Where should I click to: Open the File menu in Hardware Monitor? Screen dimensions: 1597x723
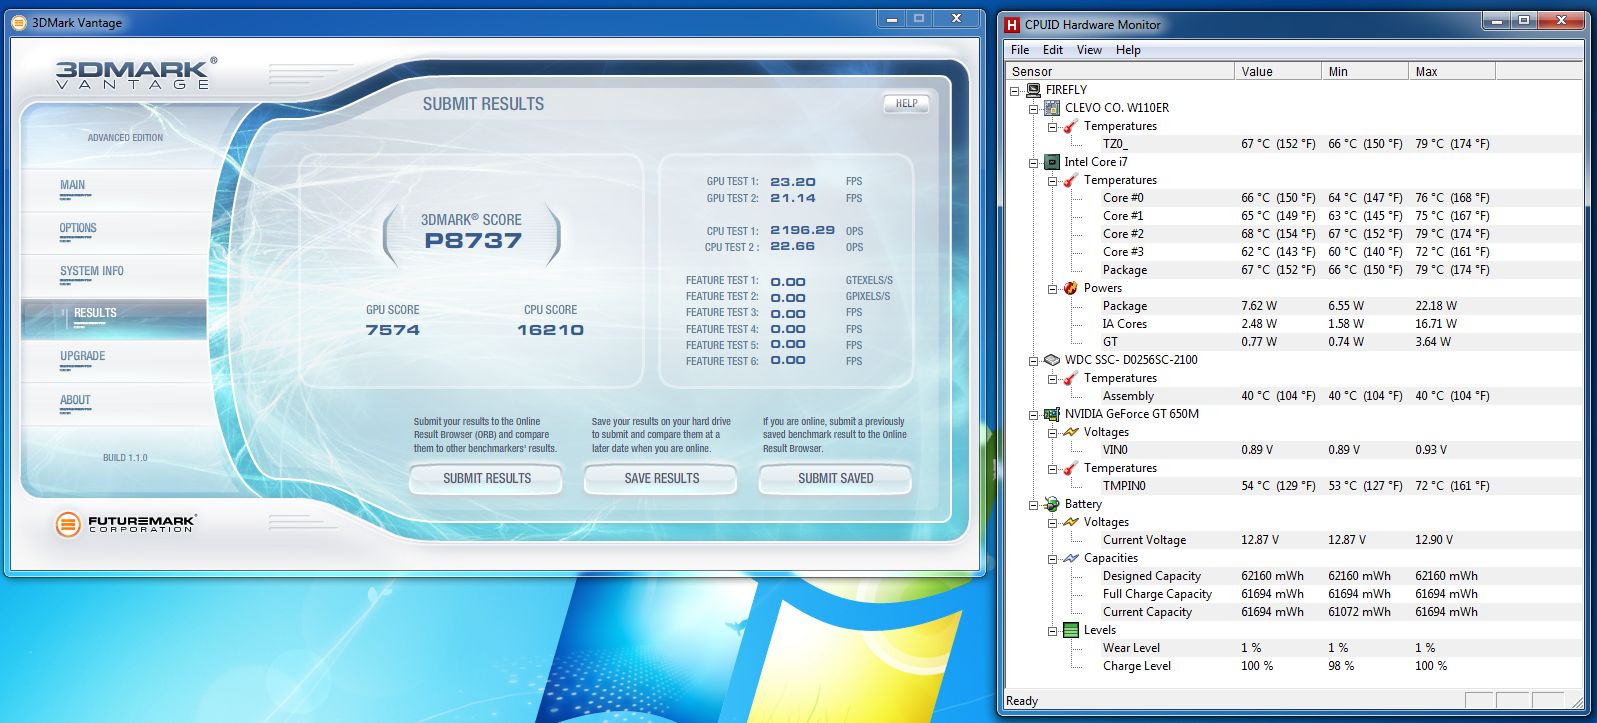1020,50
